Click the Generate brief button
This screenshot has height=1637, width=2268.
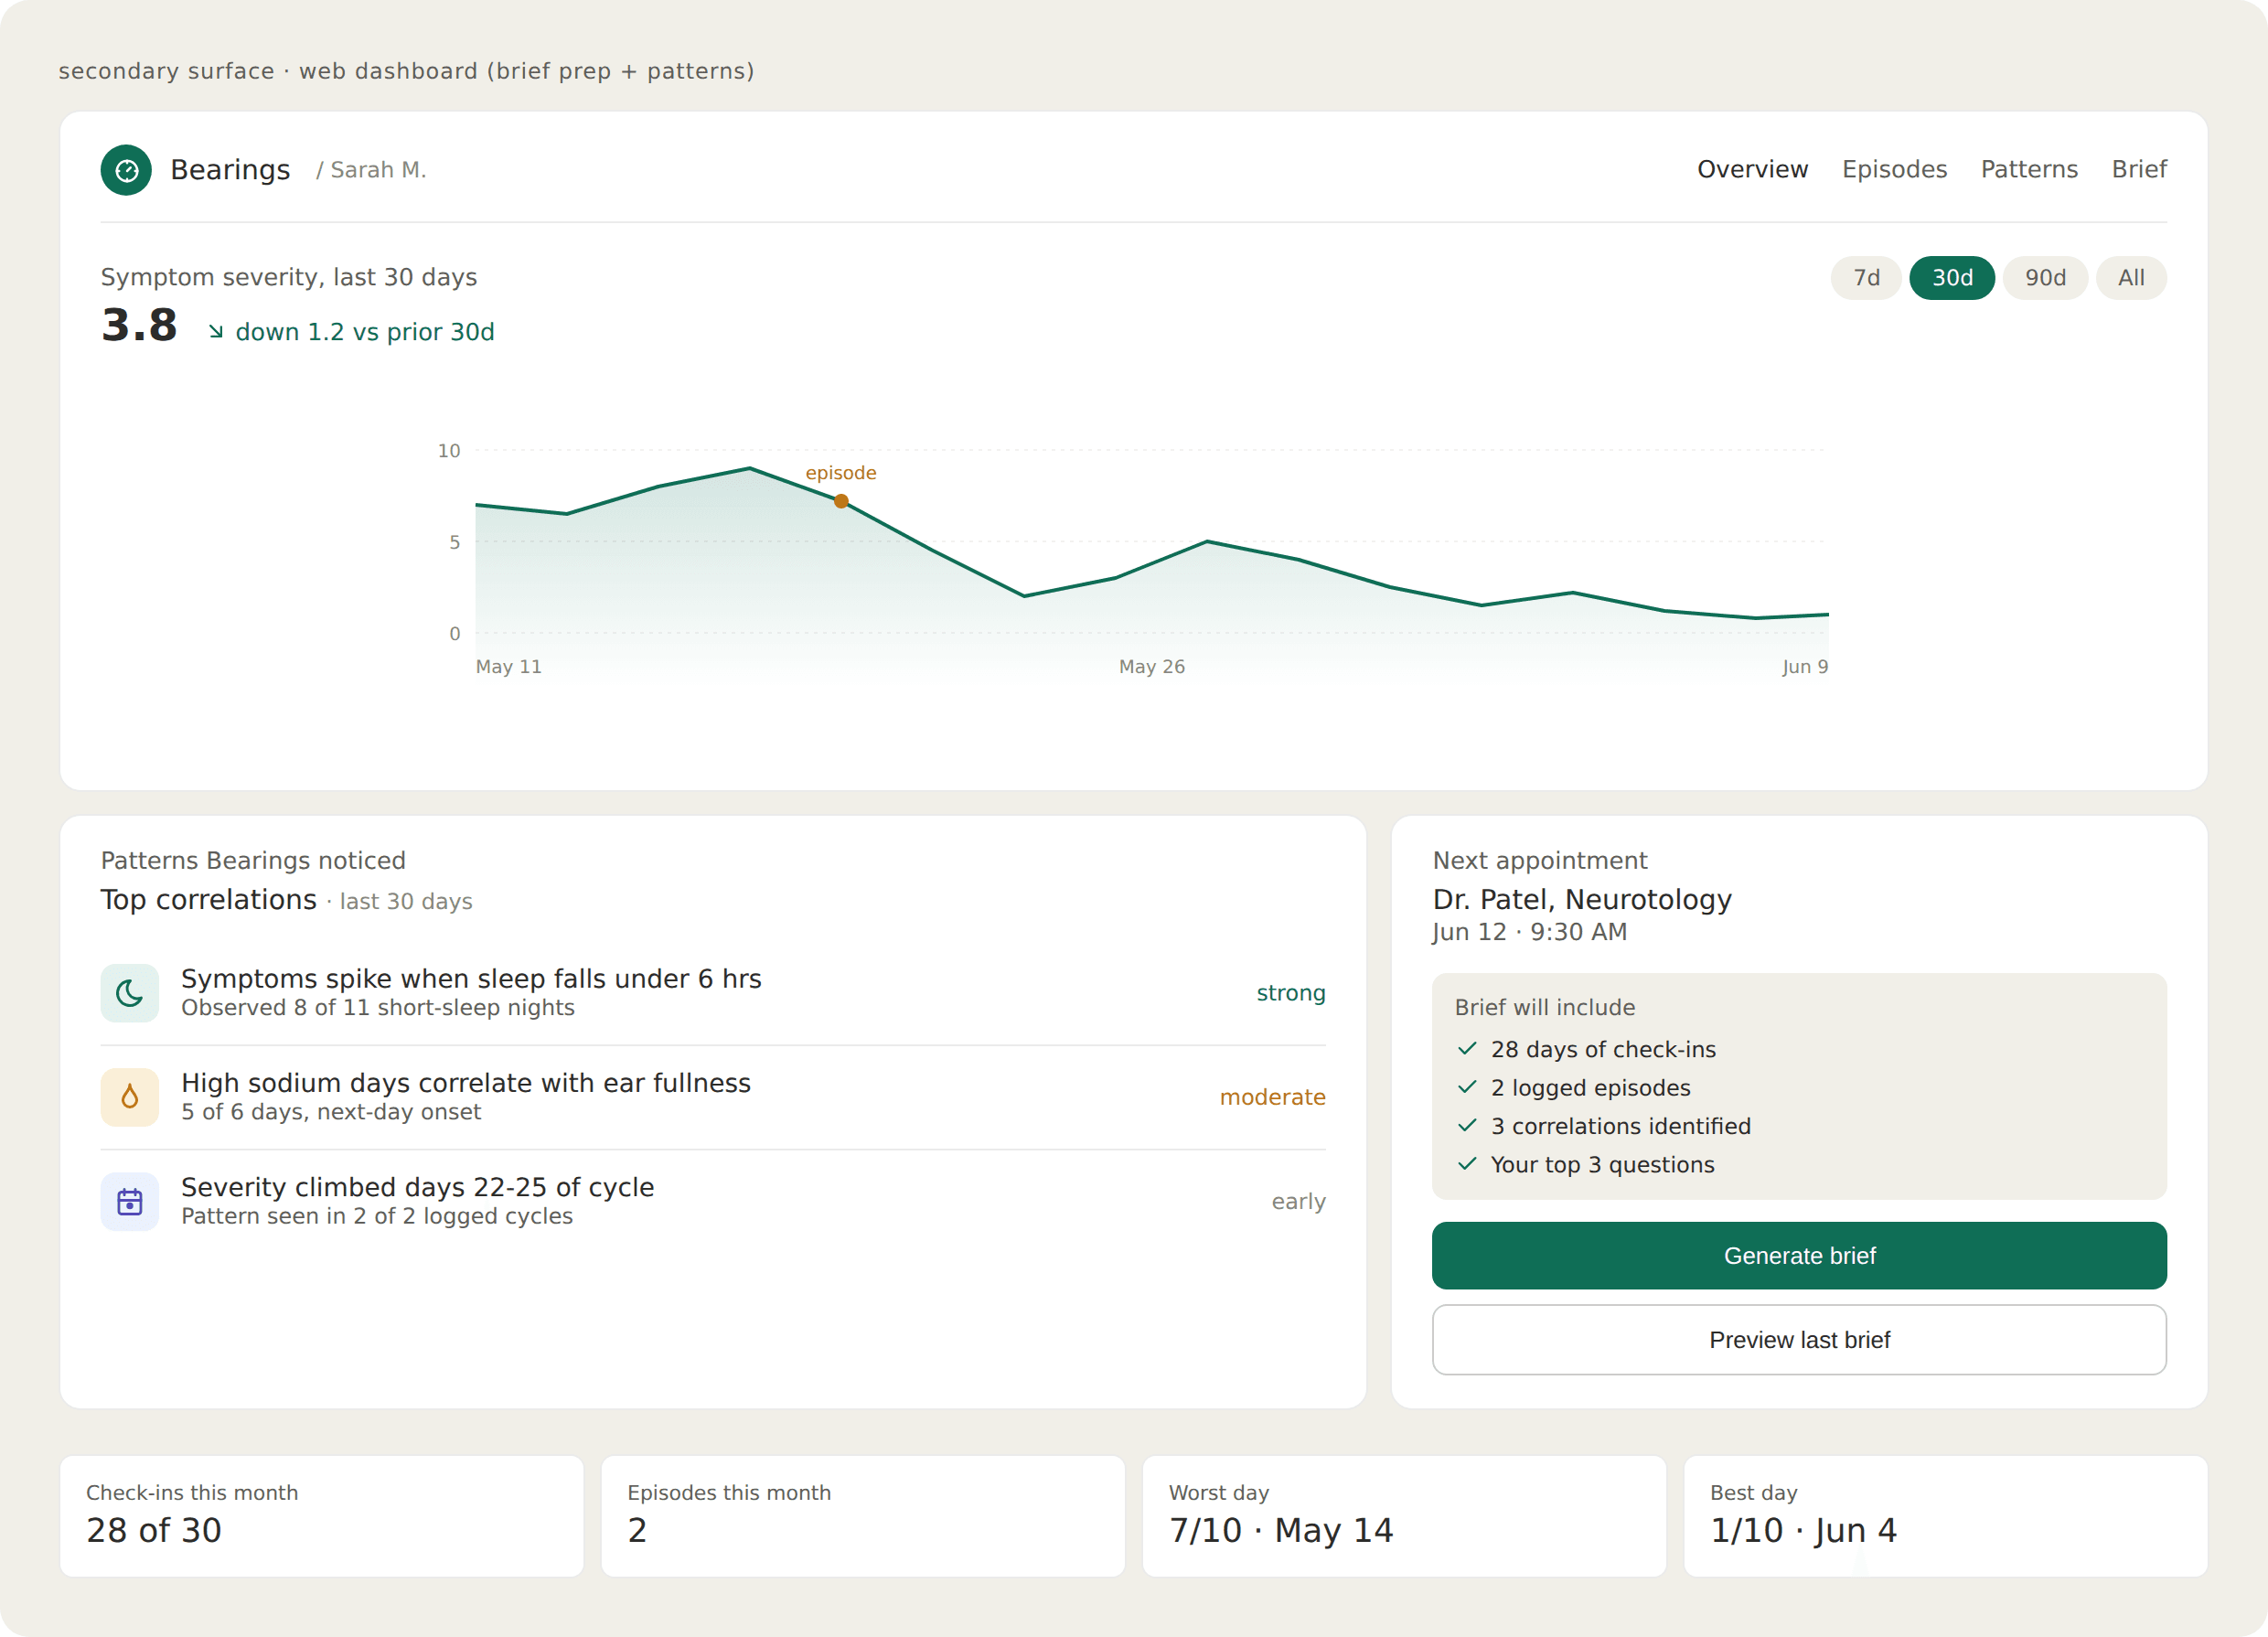click(x=1799, y=1256)
